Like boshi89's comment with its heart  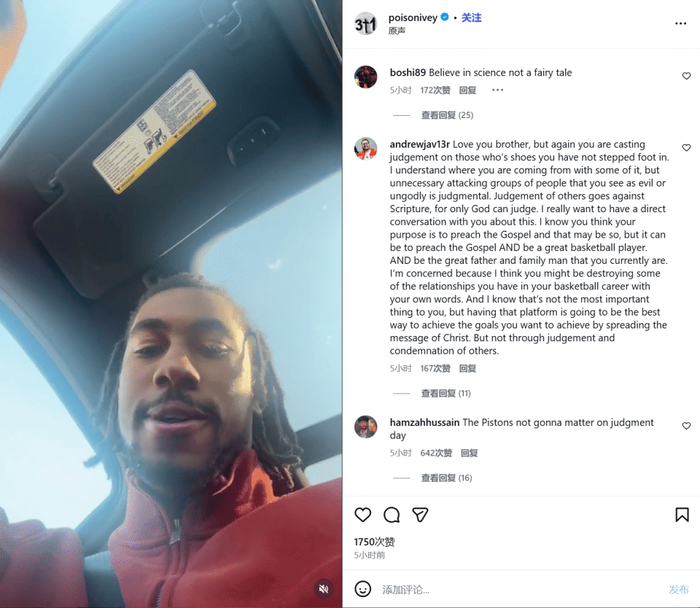(x=686, y=76)
